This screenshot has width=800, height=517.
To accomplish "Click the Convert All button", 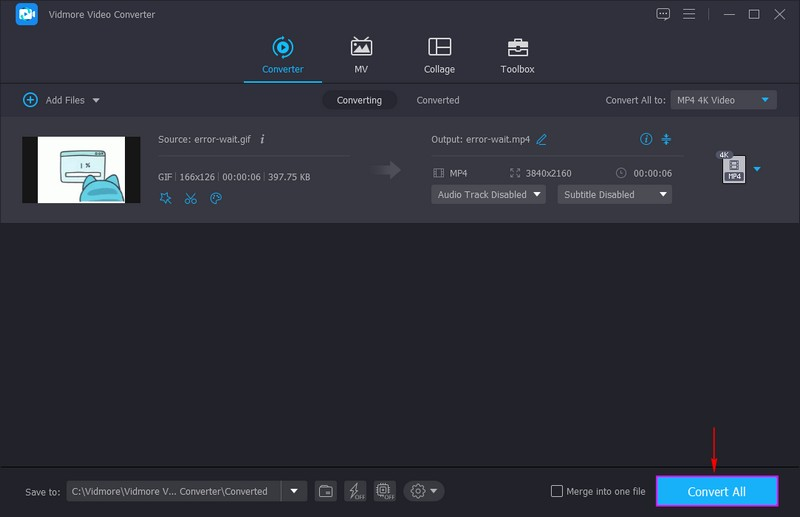I will tap(716, 492).
